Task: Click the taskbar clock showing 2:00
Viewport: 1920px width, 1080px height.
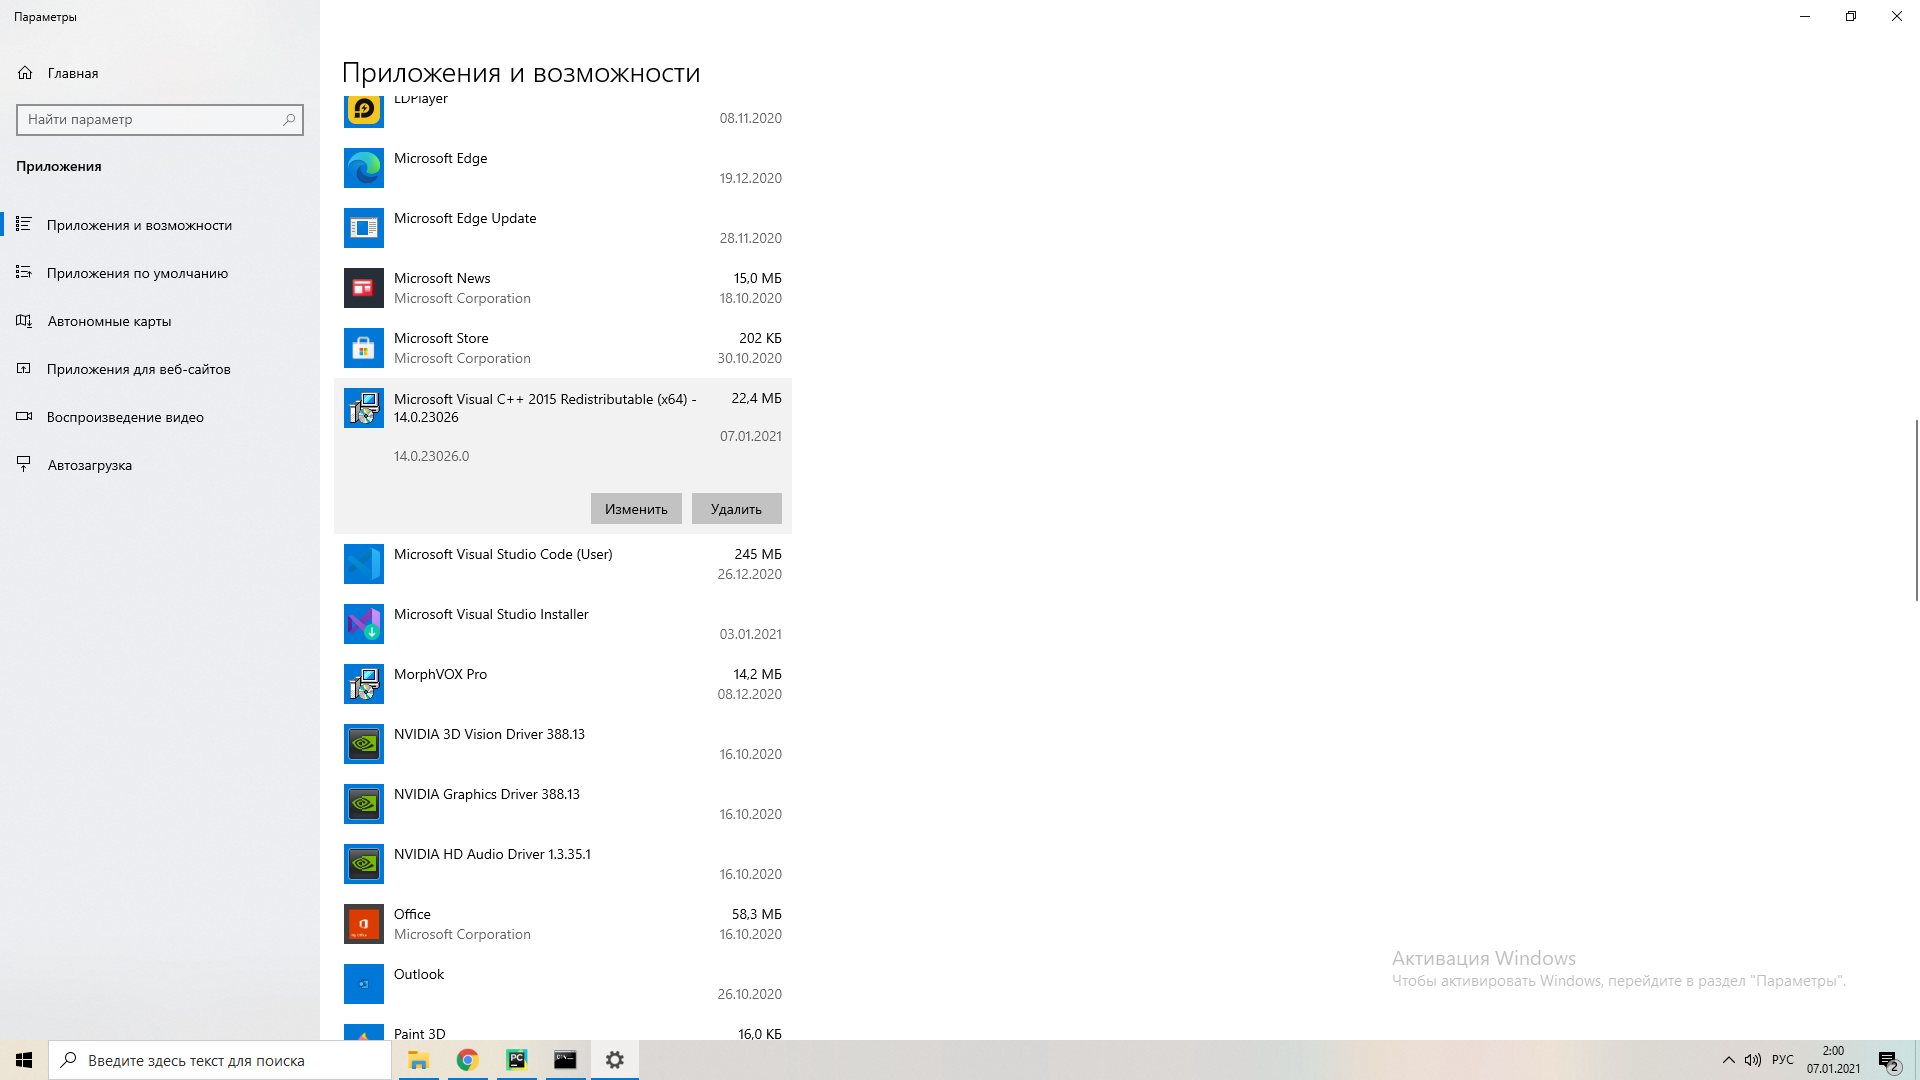Action: 1833,1060
